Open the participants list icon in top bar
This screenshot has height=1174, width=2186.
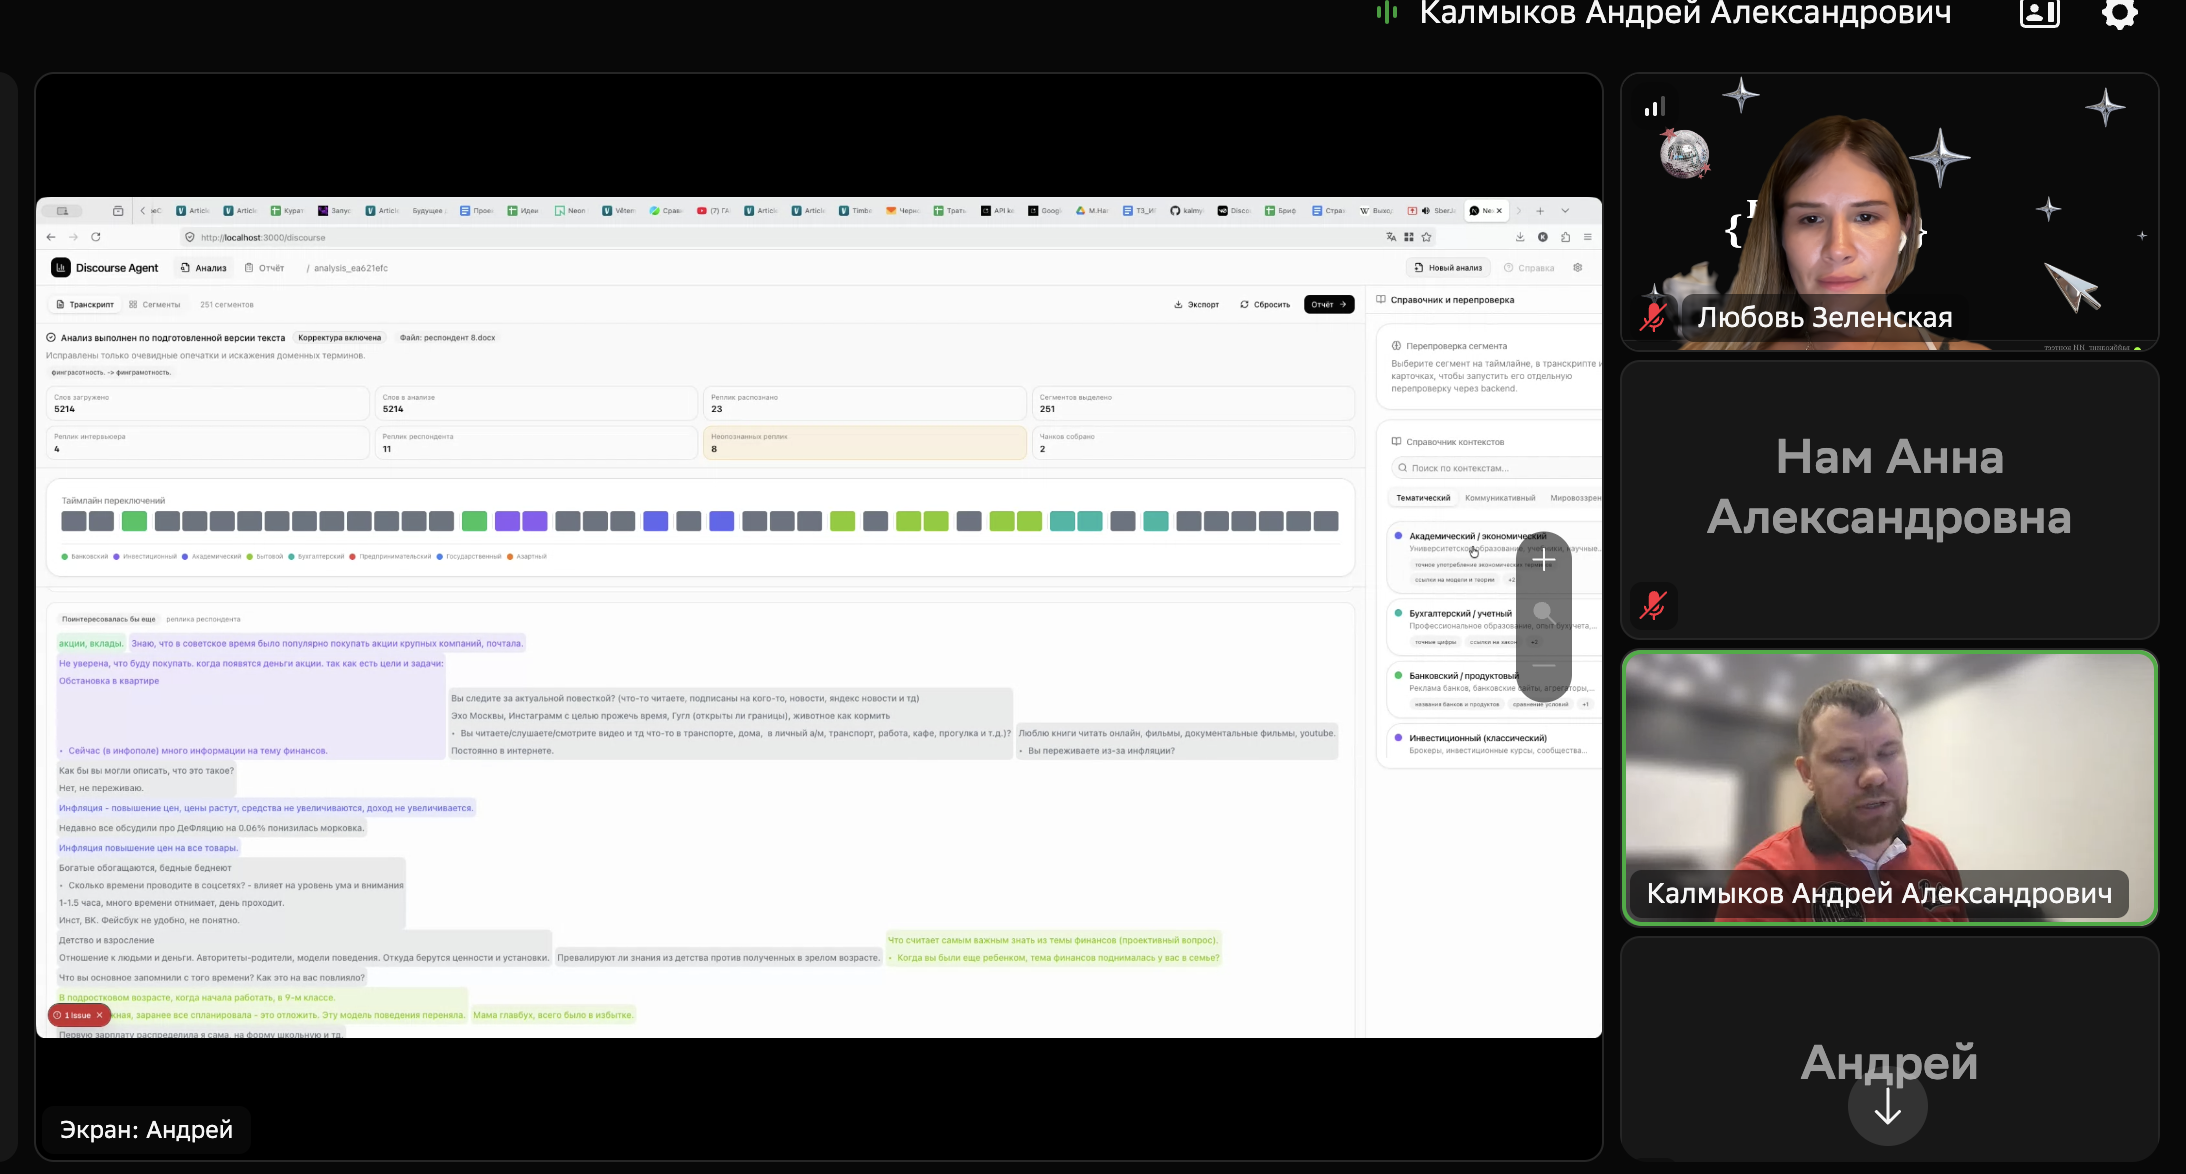coord(2040,13)
